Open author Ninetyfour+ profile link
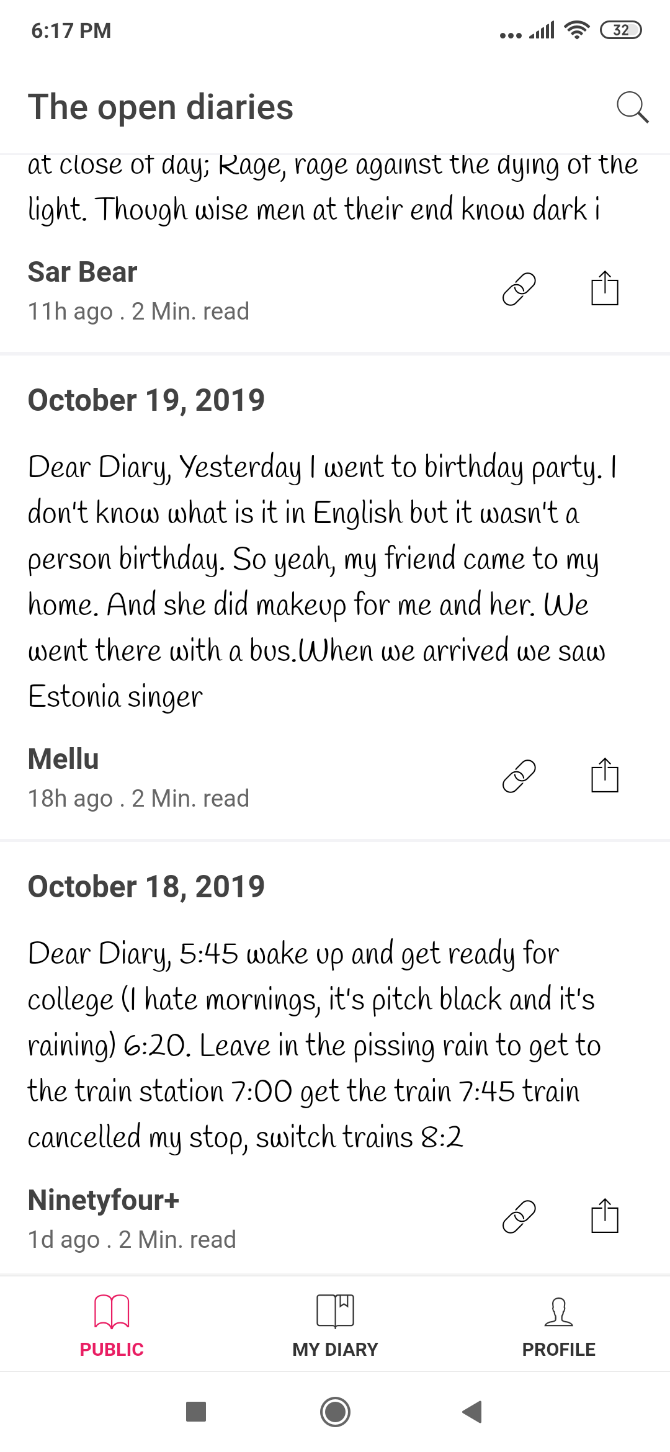This screenshot has height=1452, width=670. (104, 1200)
